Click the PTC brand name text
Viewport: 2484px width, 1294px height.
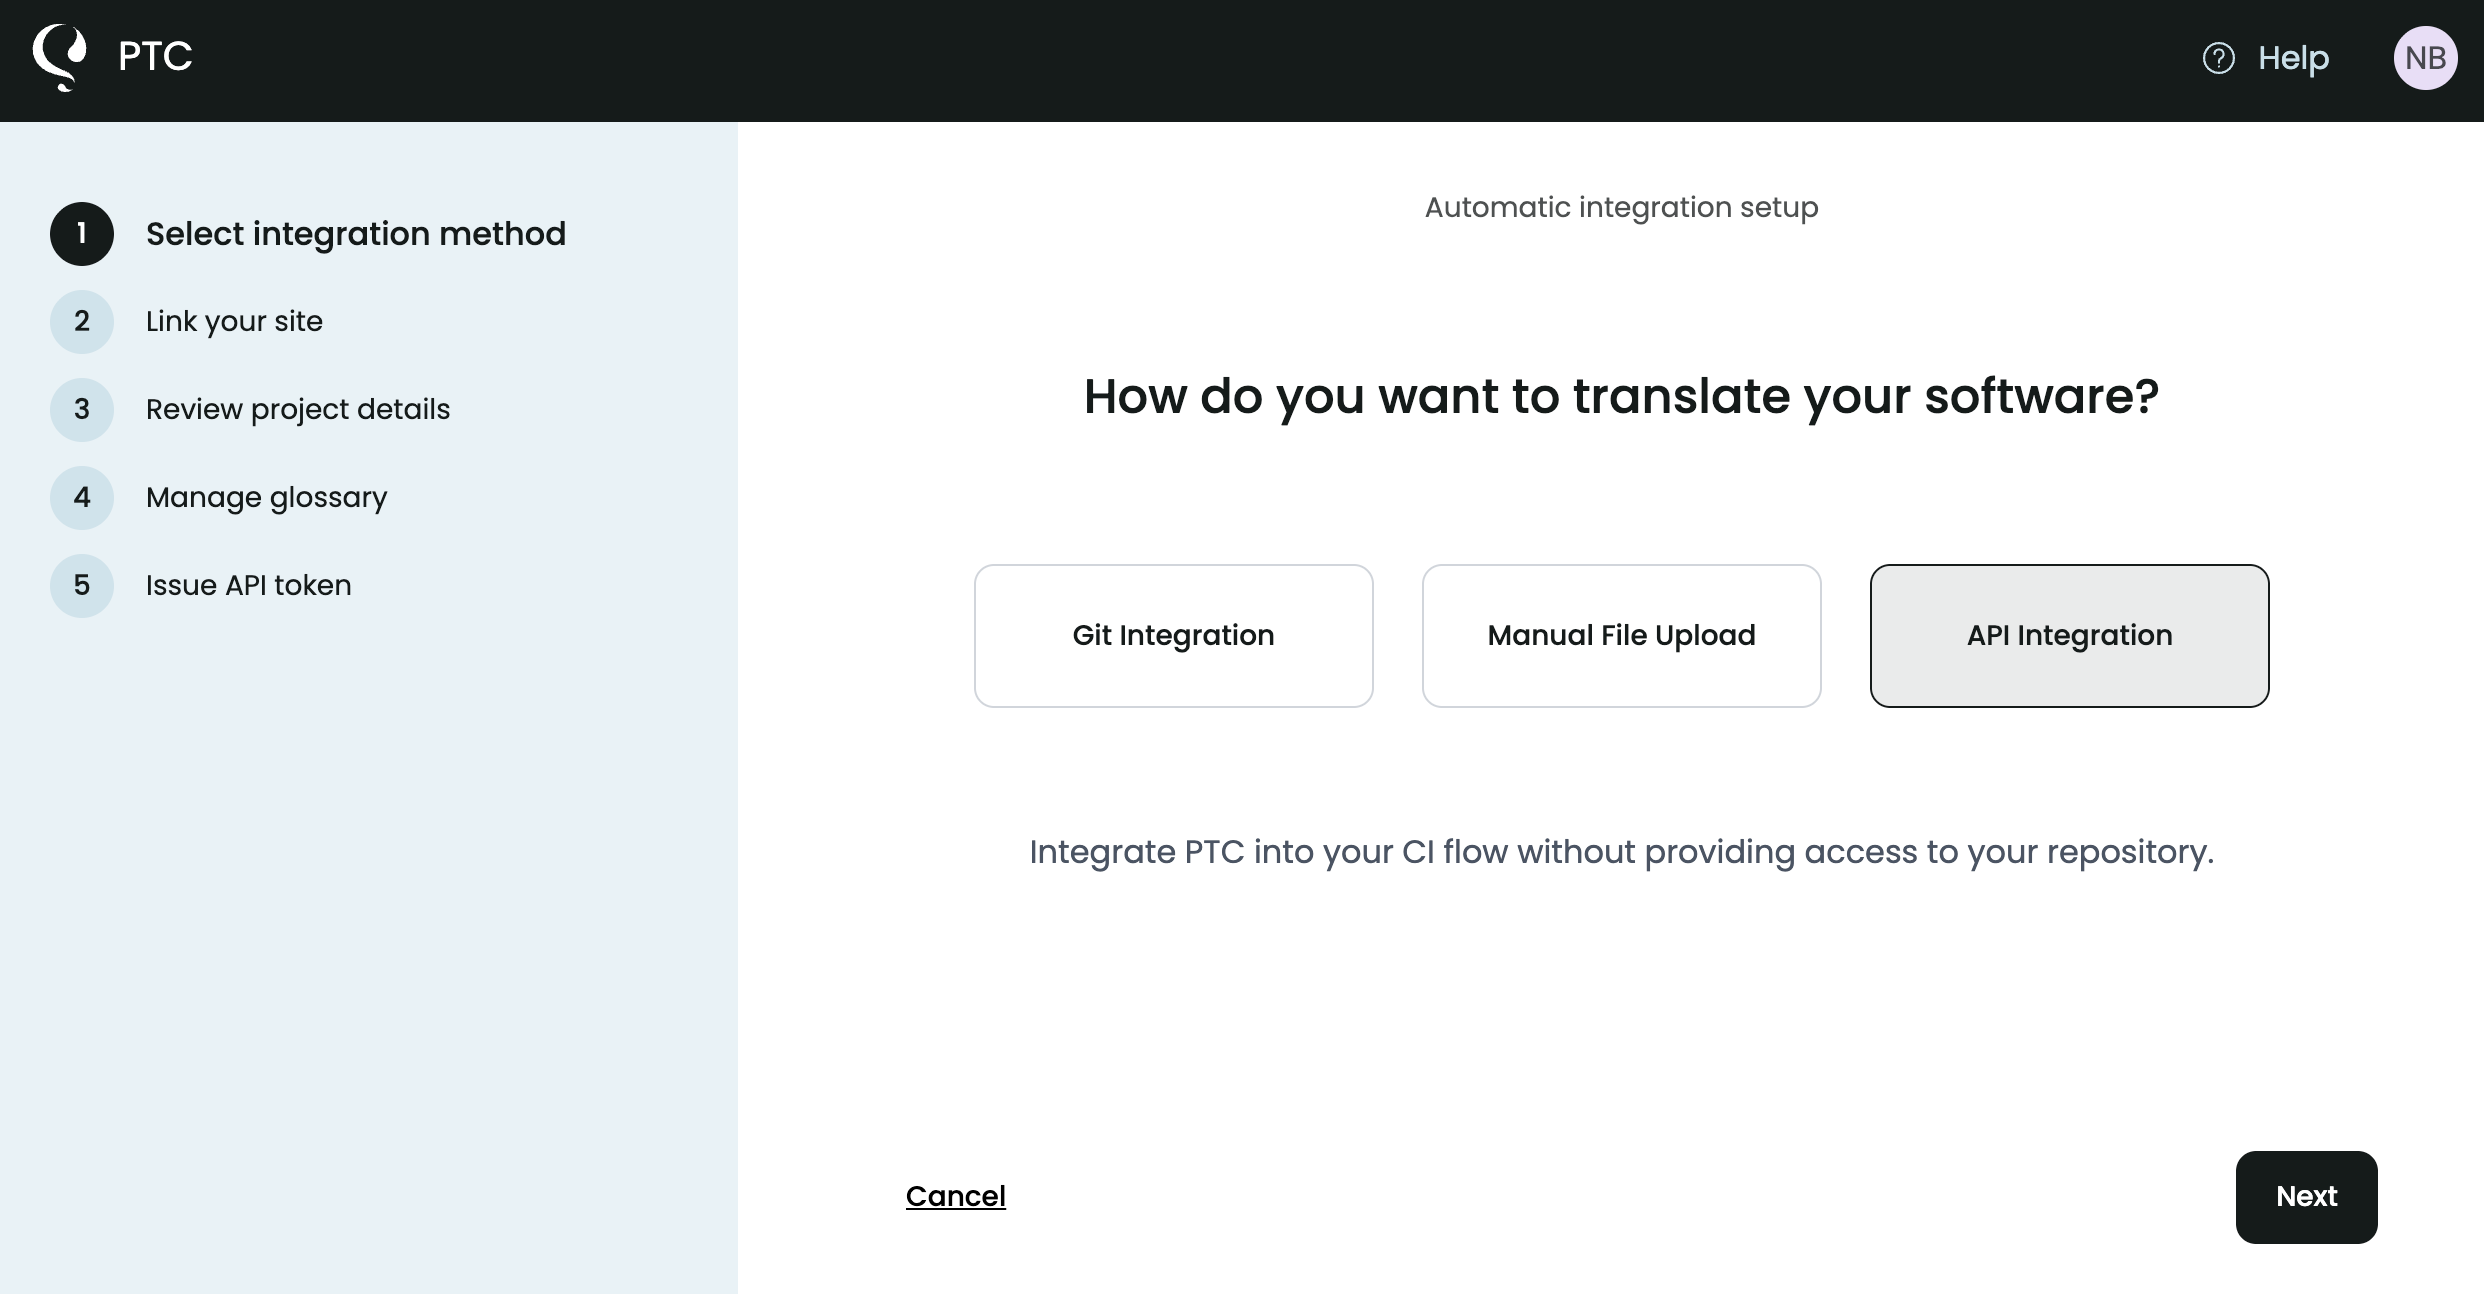(x=155, y=56)
